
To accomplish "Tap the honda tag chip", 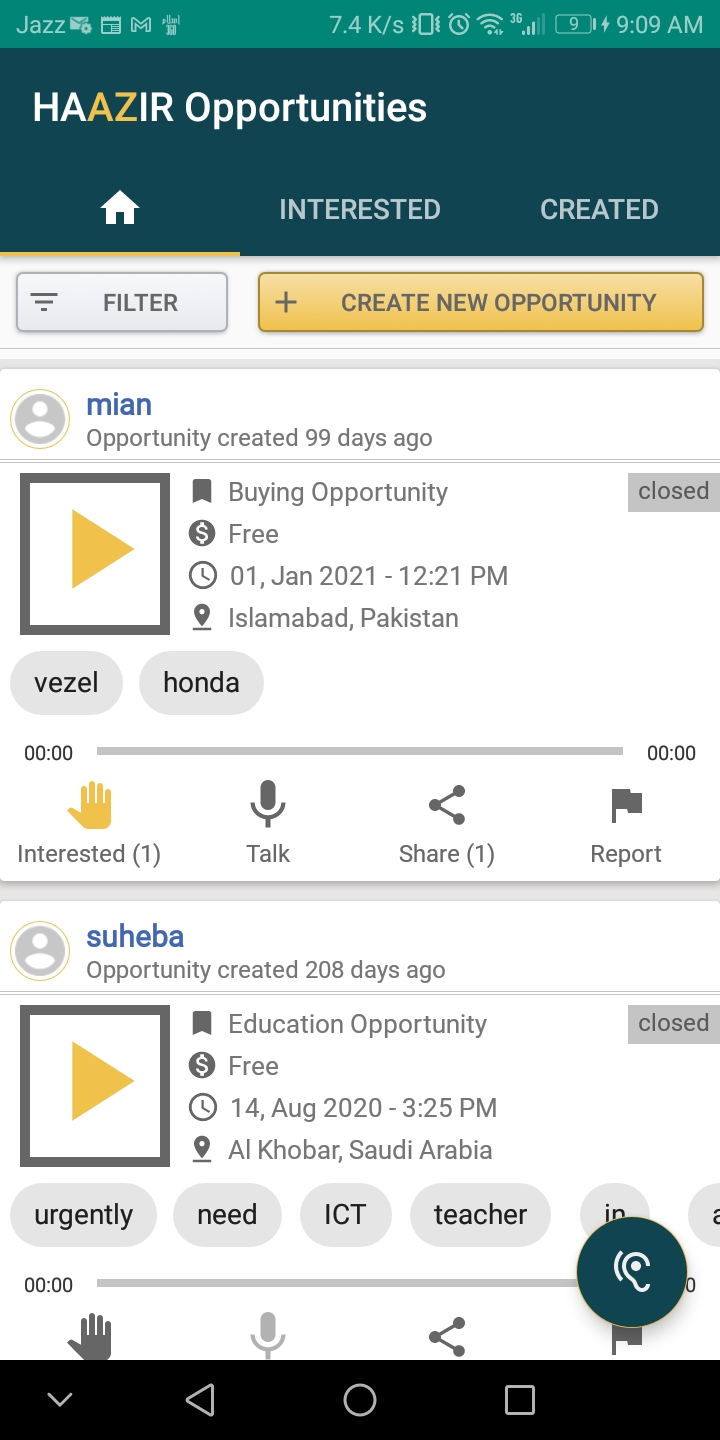I will 201,683.
